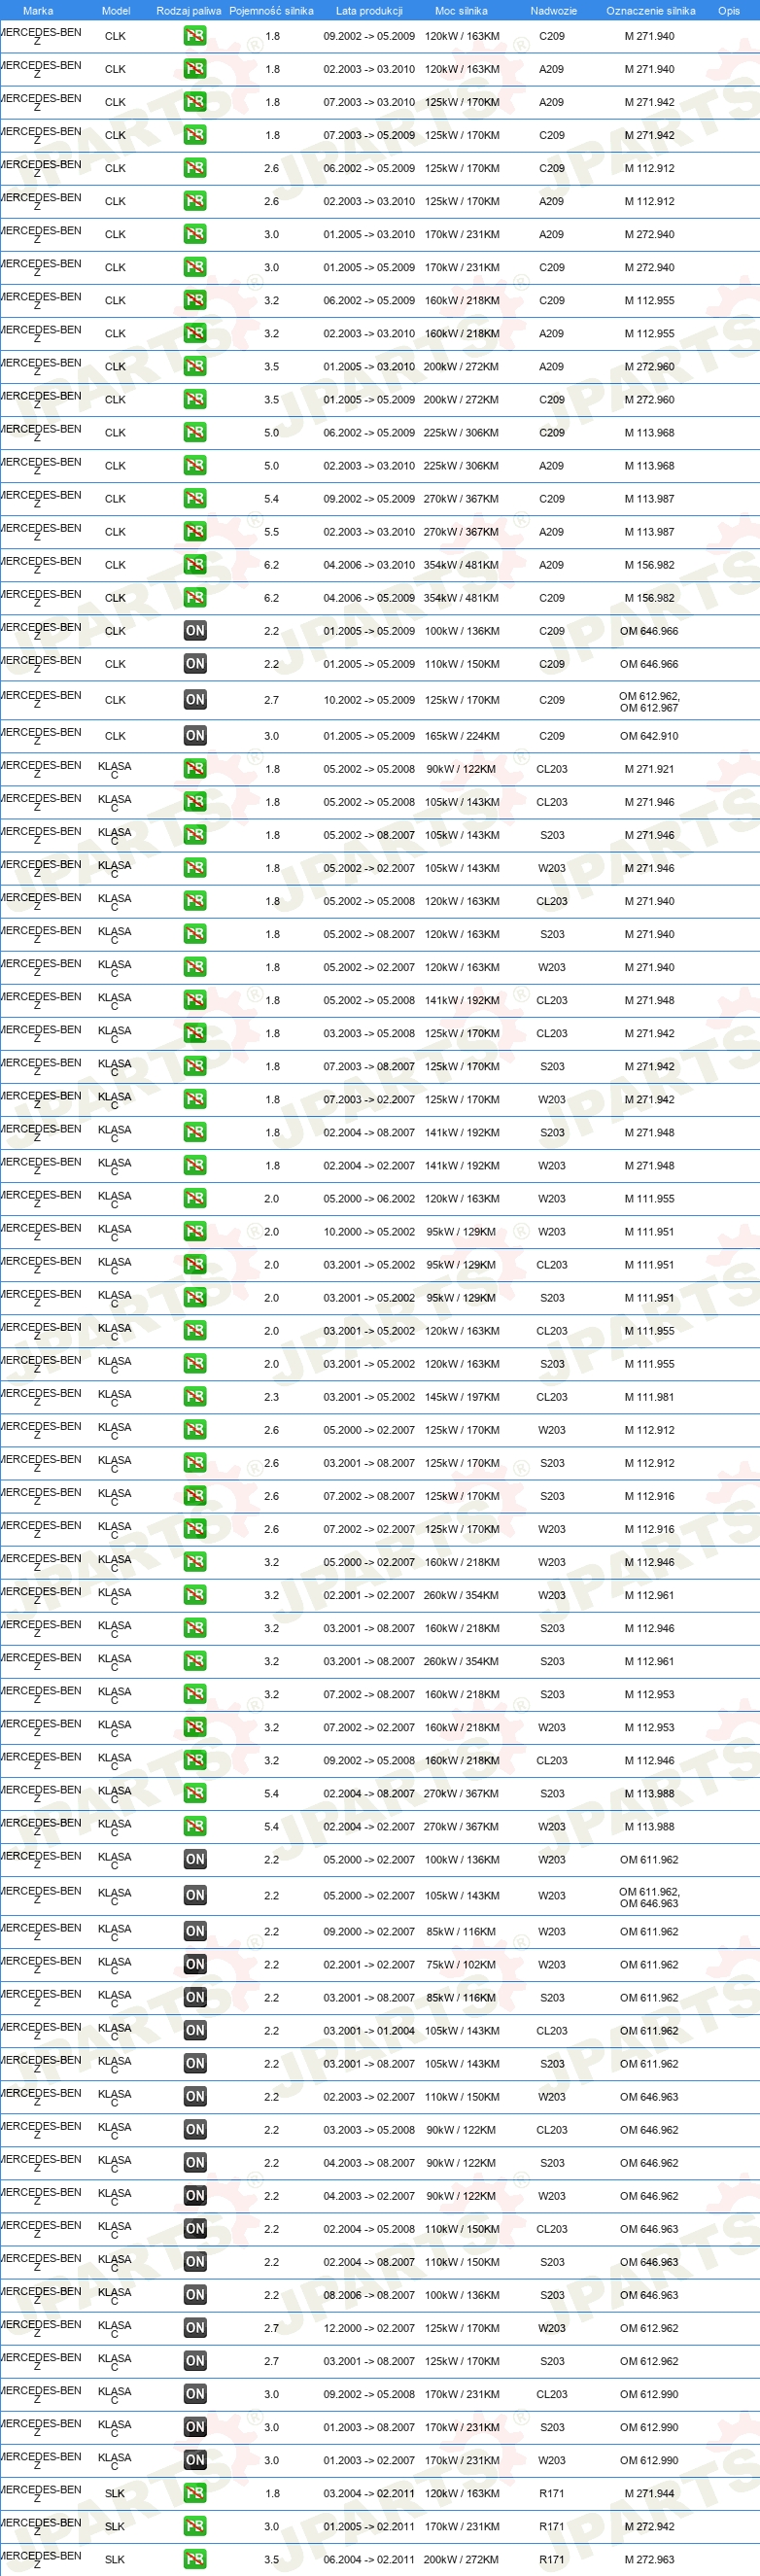
Task: Click petrol icon in CLK A209 M 156.982 row
Action: pos(195,564)
